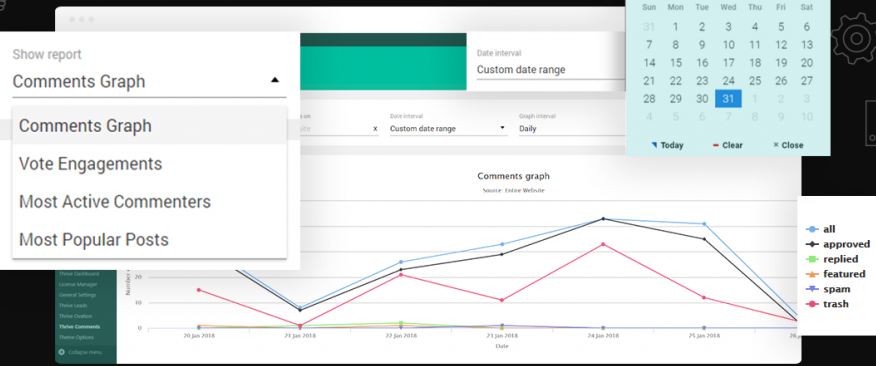Open Thrive Dashboard in the sidebar

[x=79, y=274]
